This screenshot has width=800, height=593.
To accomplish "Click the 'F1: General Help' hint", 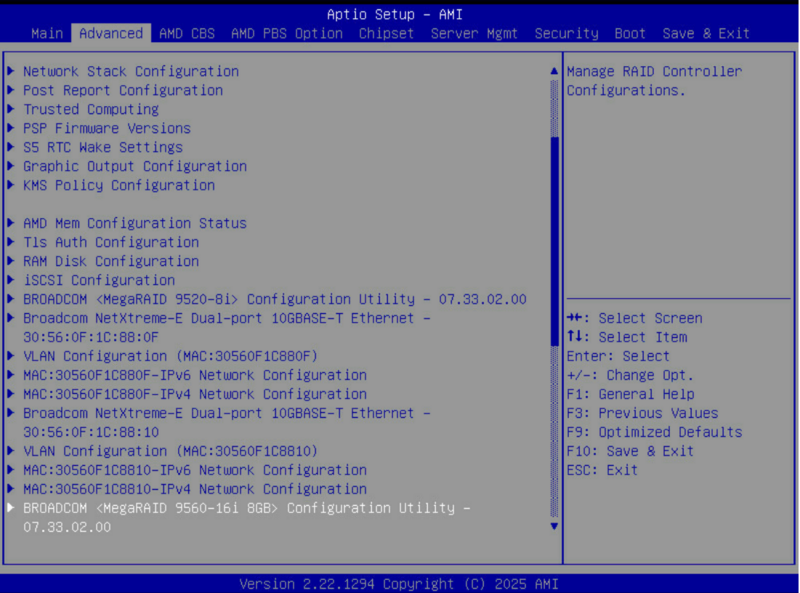I will pyautogui.click(x=631, y=394).
